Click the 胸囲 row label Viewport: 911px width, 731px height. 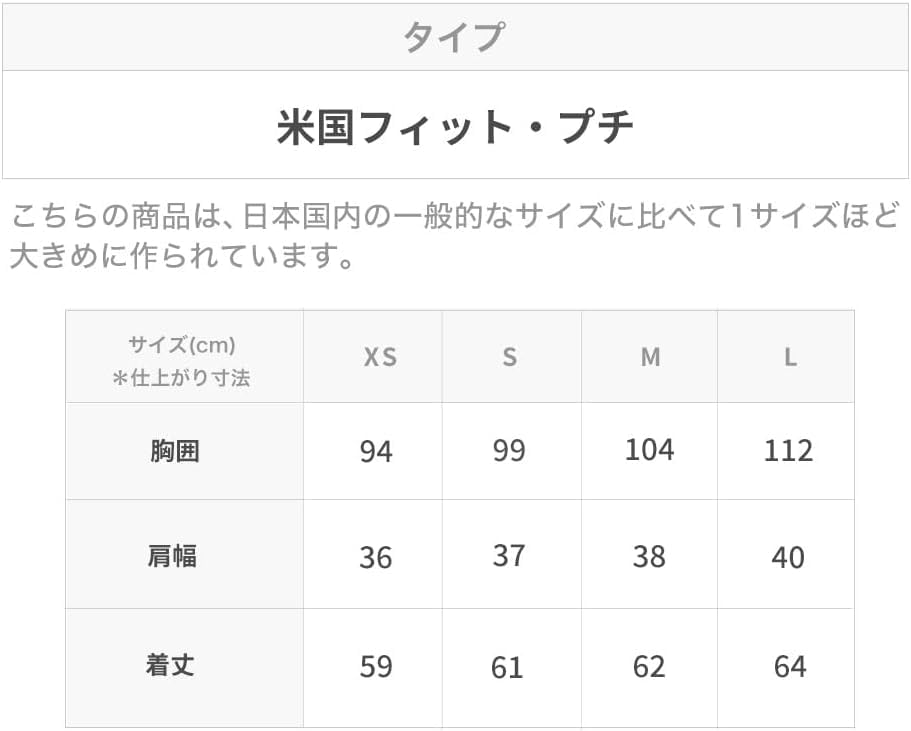[x=175, y=451]
